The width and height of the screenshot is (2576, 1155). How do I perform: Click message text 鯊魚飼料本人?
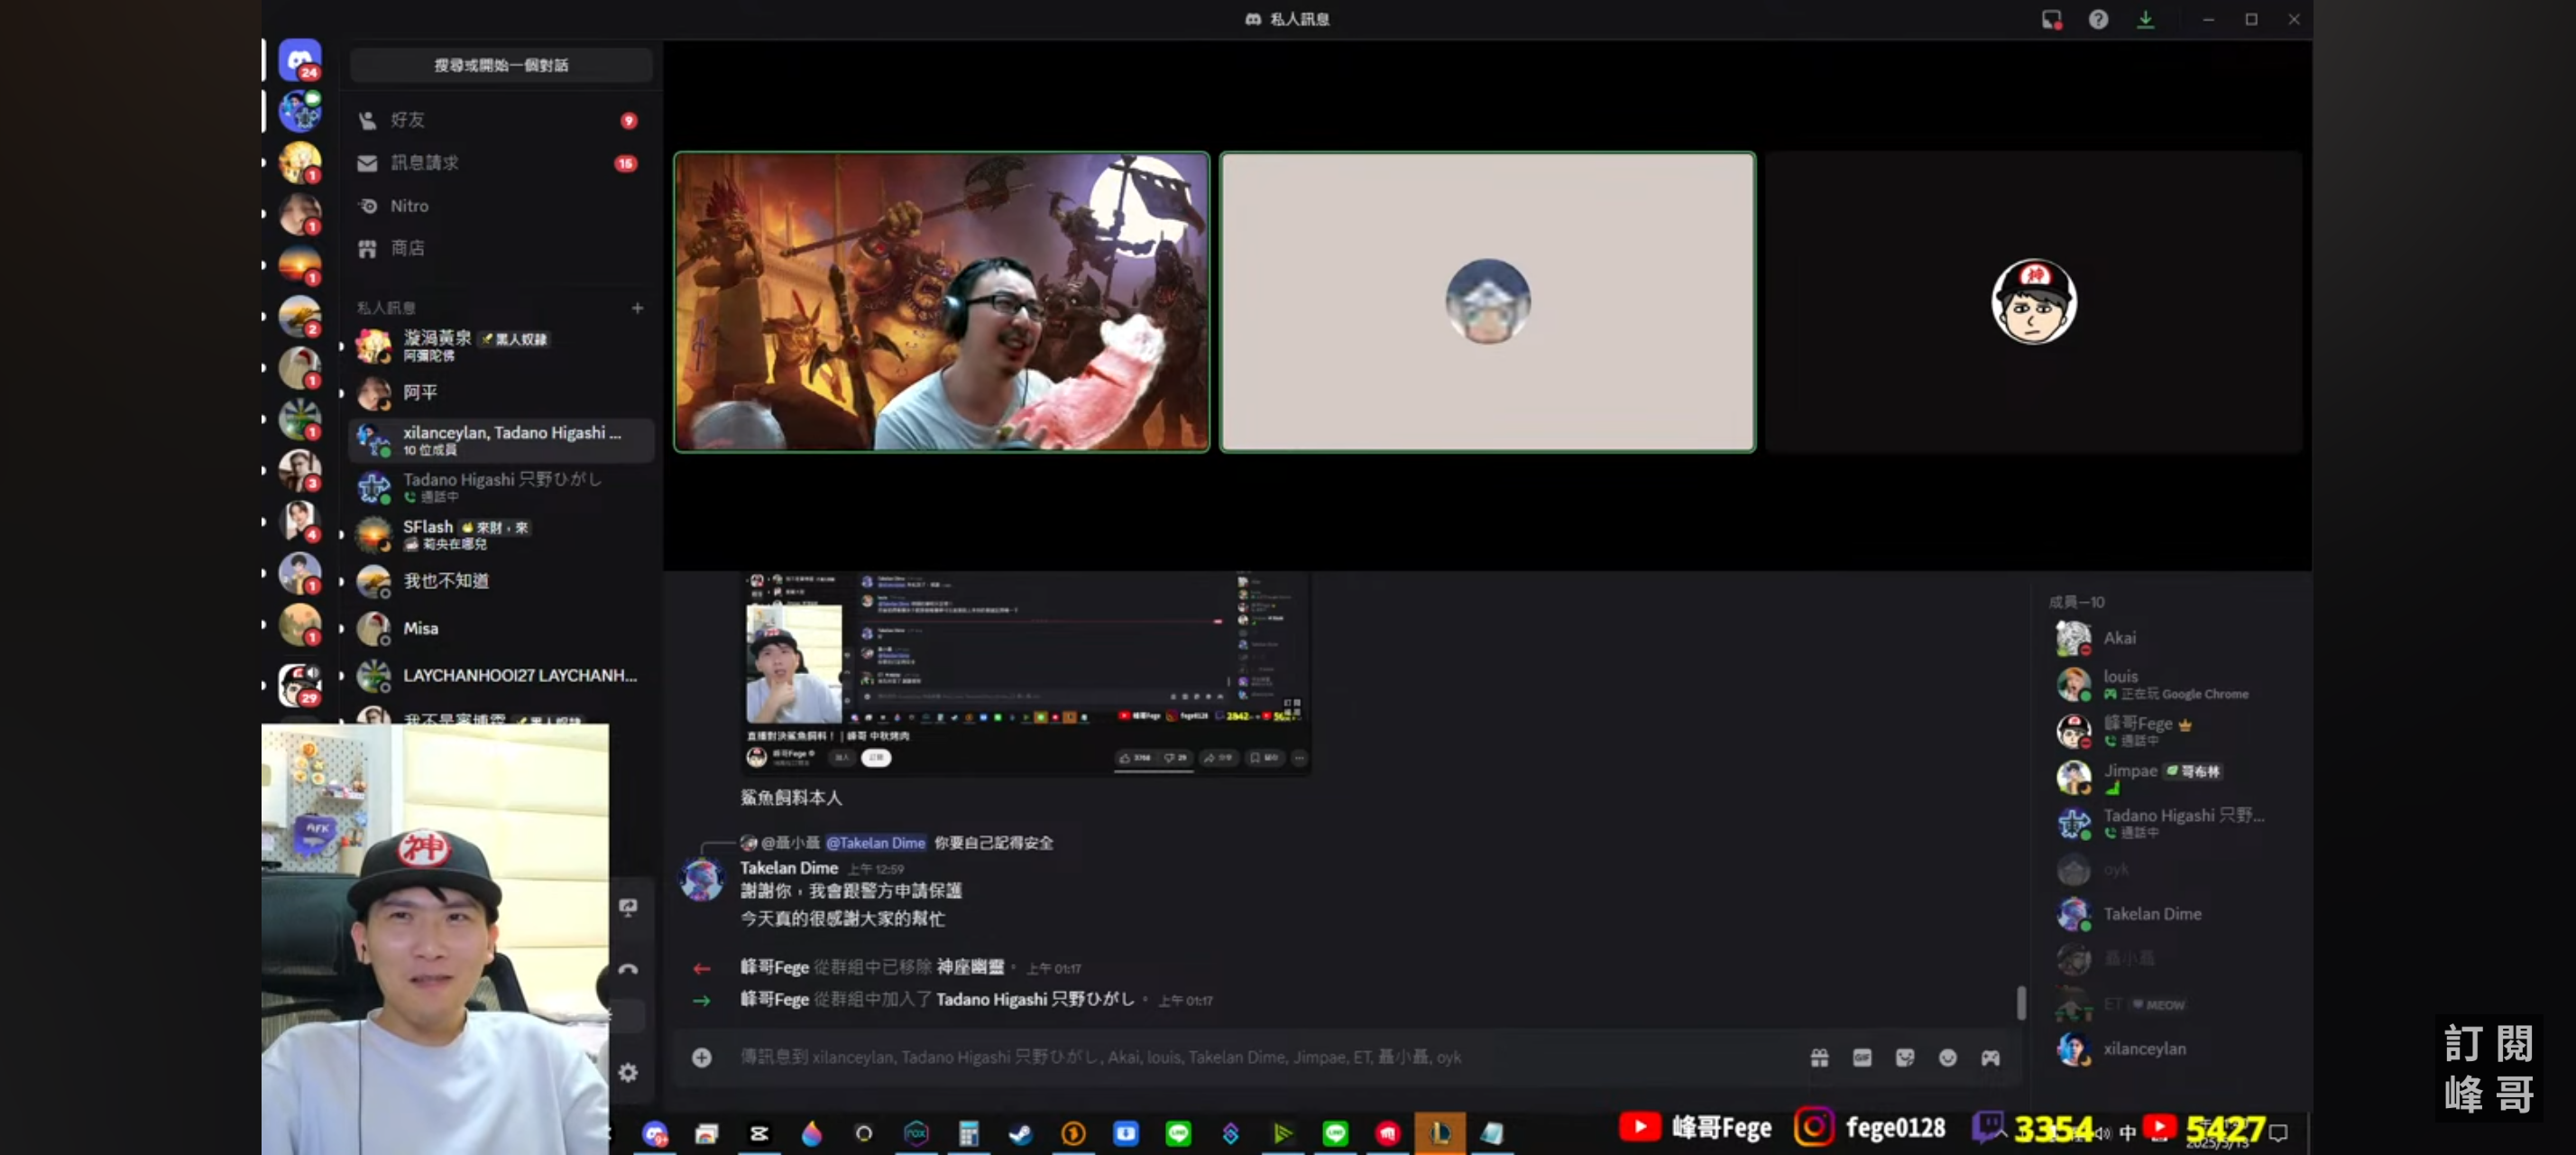(790, 797)
